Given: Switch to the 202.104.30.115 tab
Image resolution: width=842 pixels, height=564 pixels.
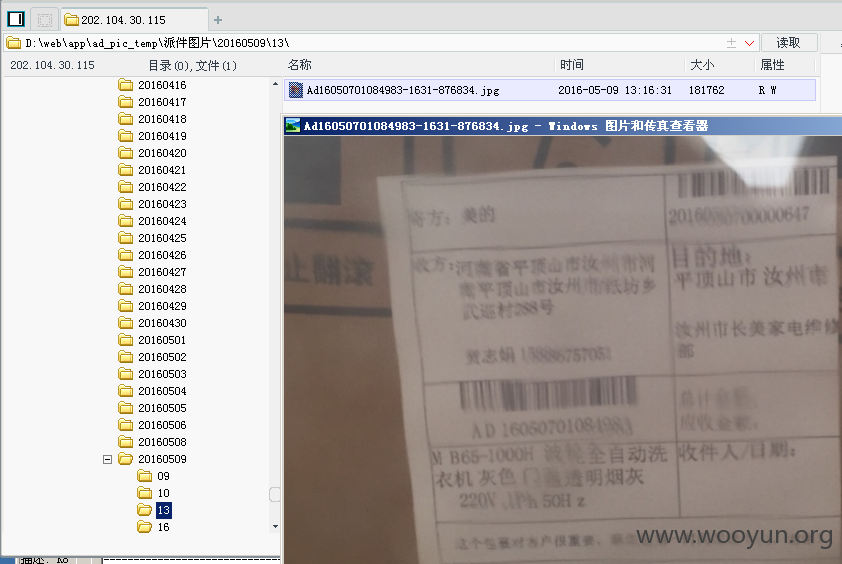Looking at the screenshot, I should (x=134, y=20).
